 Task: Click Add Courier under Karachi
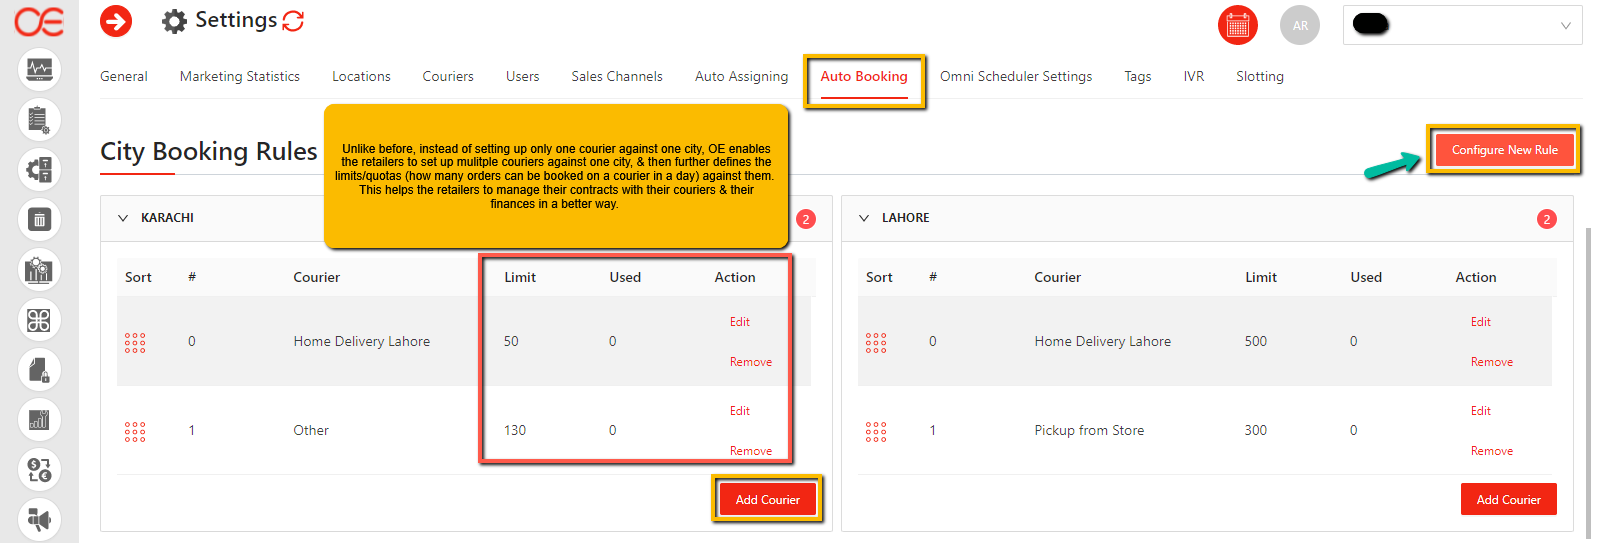pos(767,499)
